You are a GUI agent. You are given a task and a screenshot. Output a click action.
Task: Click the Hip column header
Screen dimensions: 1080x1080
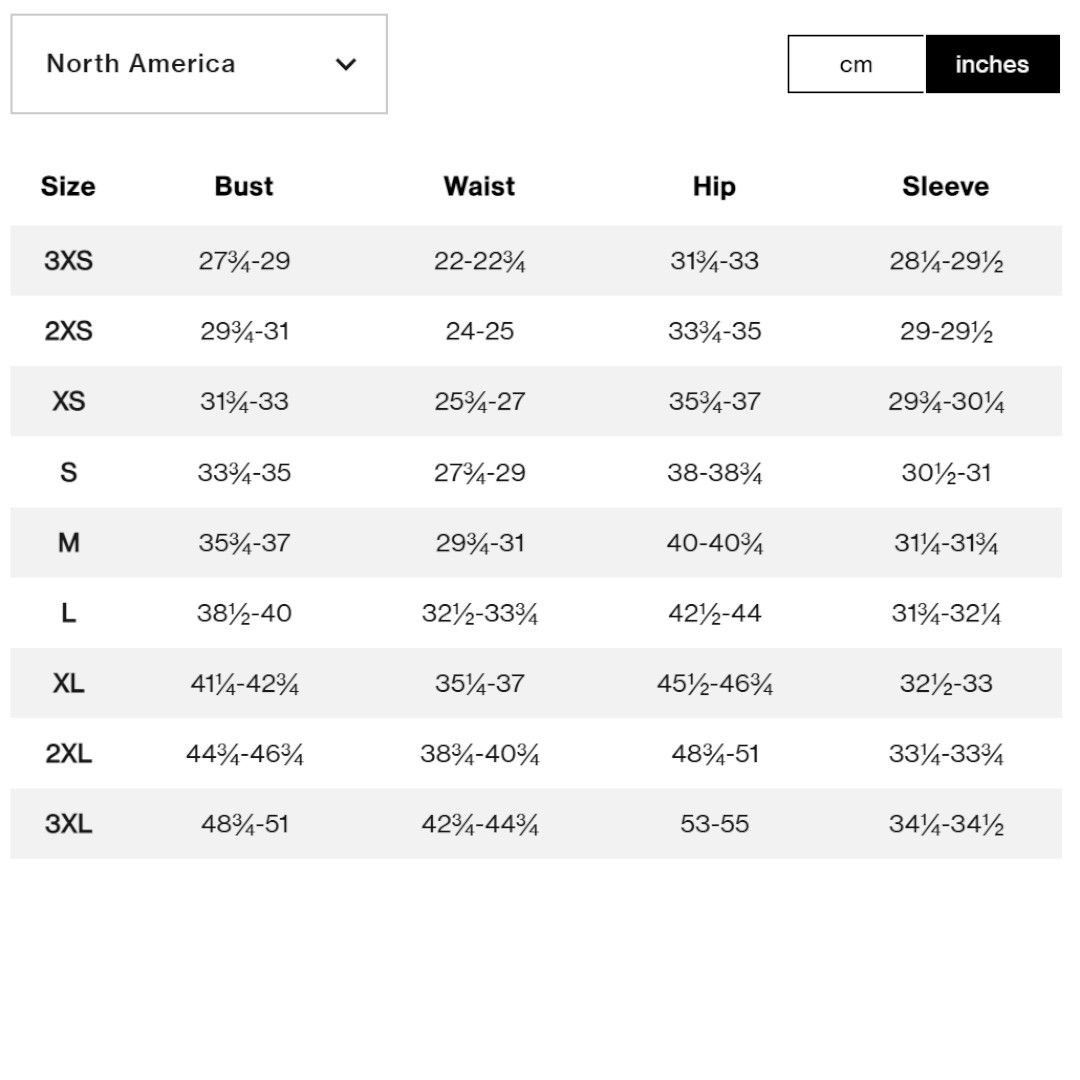pos(714,187)
